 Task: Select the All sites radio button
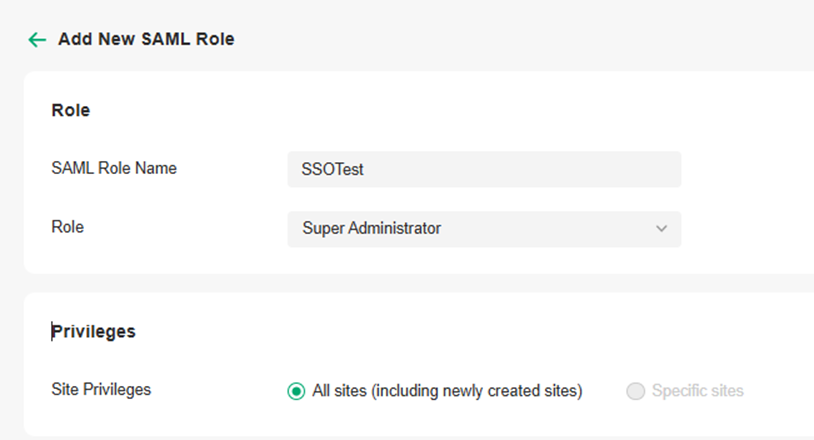coord(296,391)
